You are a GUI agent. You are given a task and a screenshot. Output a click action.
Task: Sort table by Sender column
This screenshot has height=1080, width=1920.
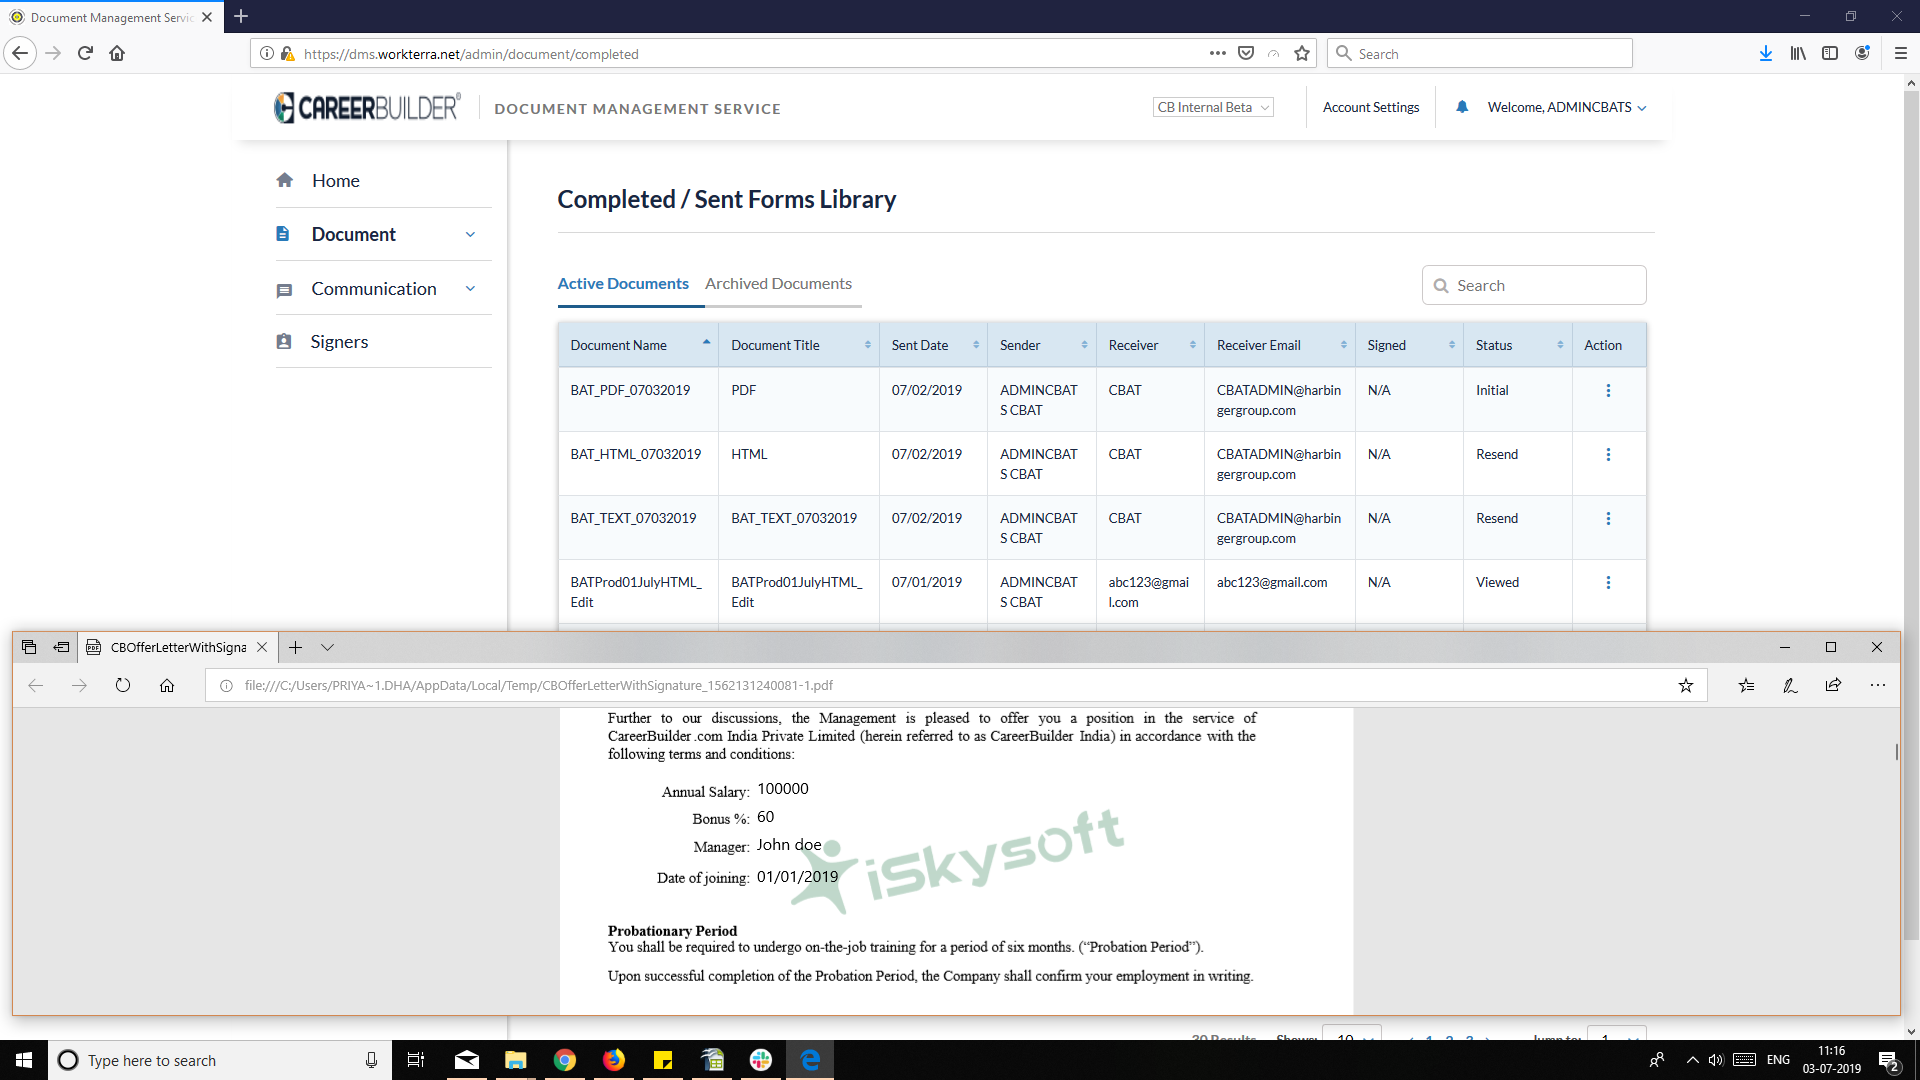[x=1042, y=345]
